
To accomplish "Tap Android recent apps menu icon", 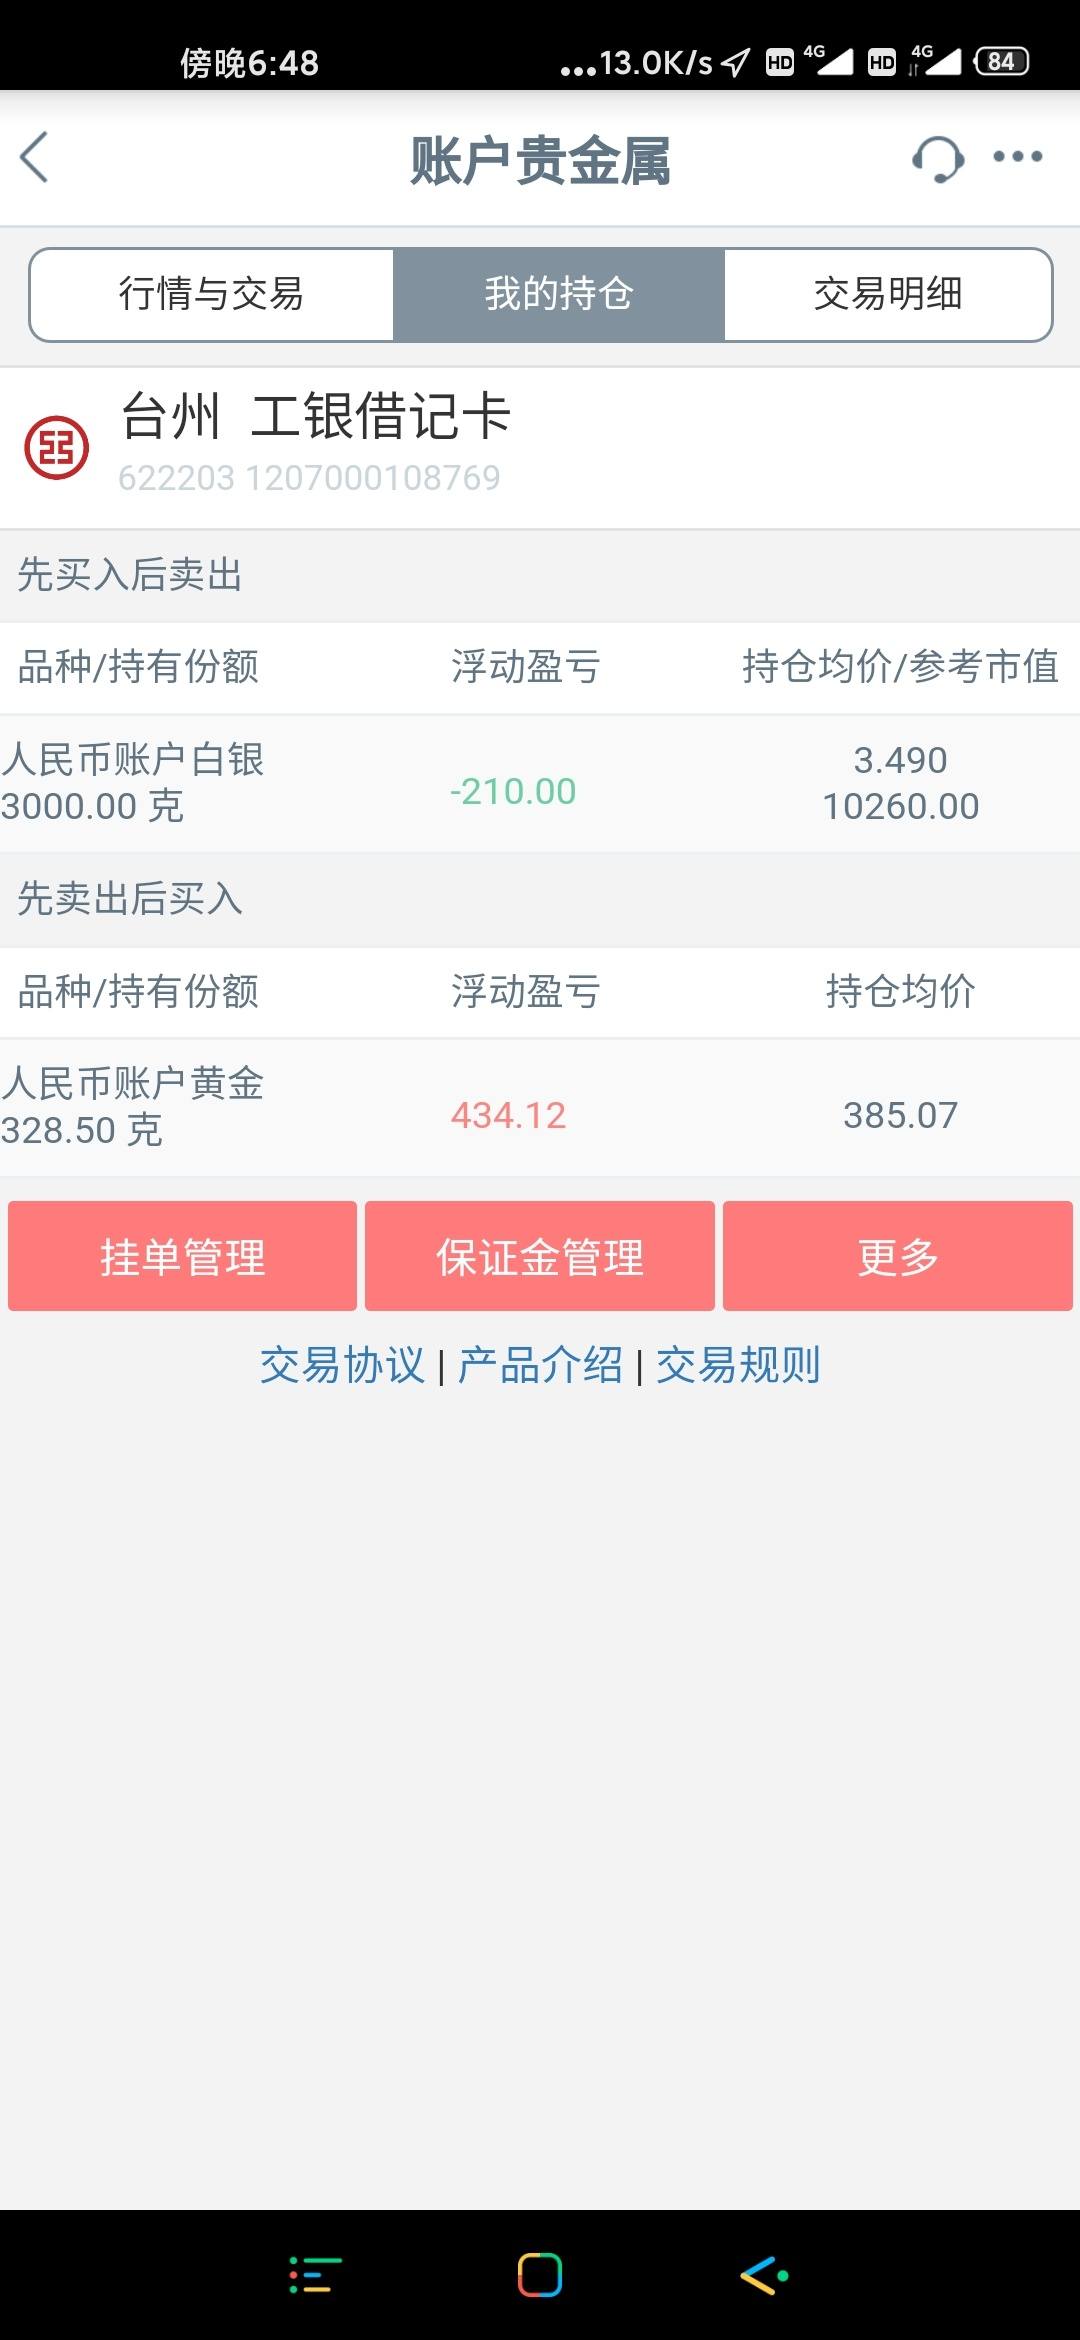I will 315,2275.
